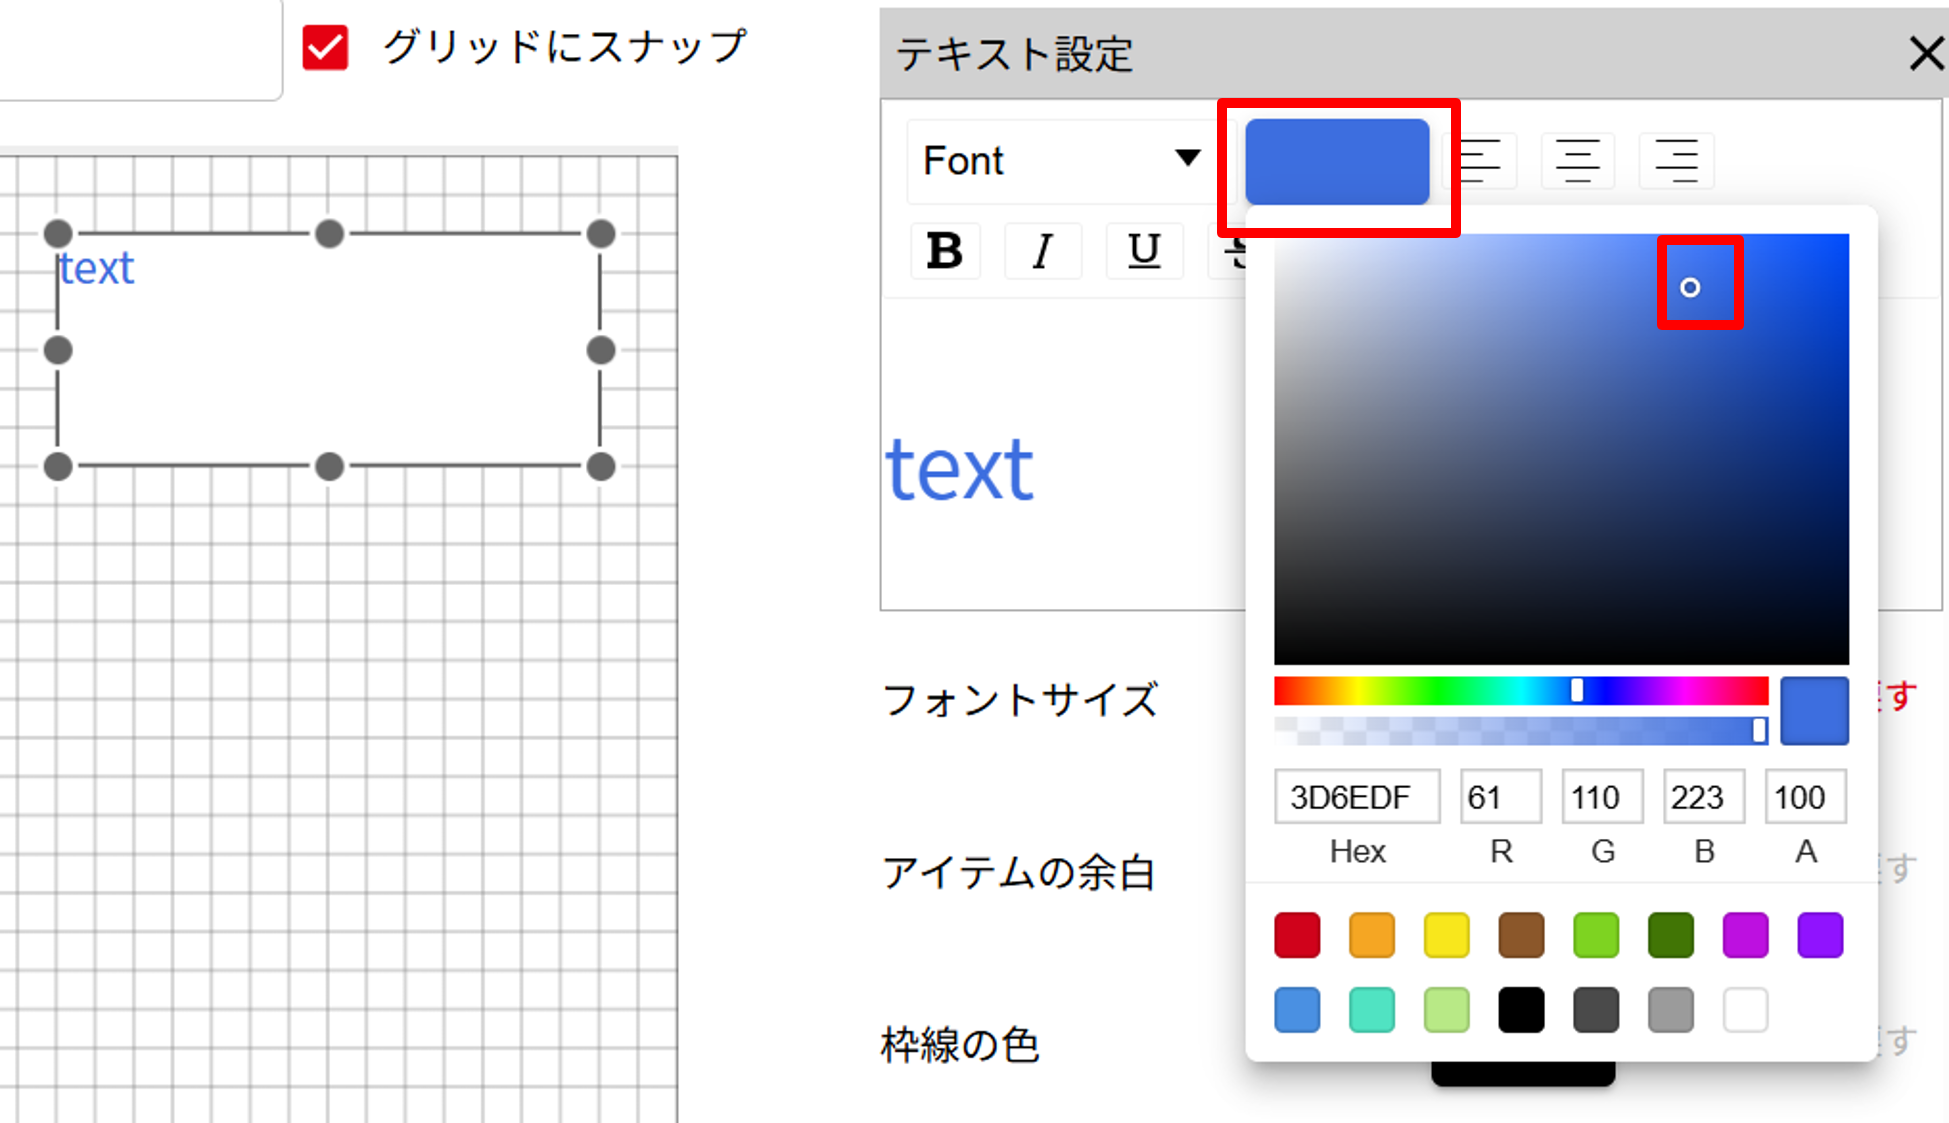Toggle italic formatting button
The height and width of the screenshot is (1123, 1949).
click(1043, 250)
